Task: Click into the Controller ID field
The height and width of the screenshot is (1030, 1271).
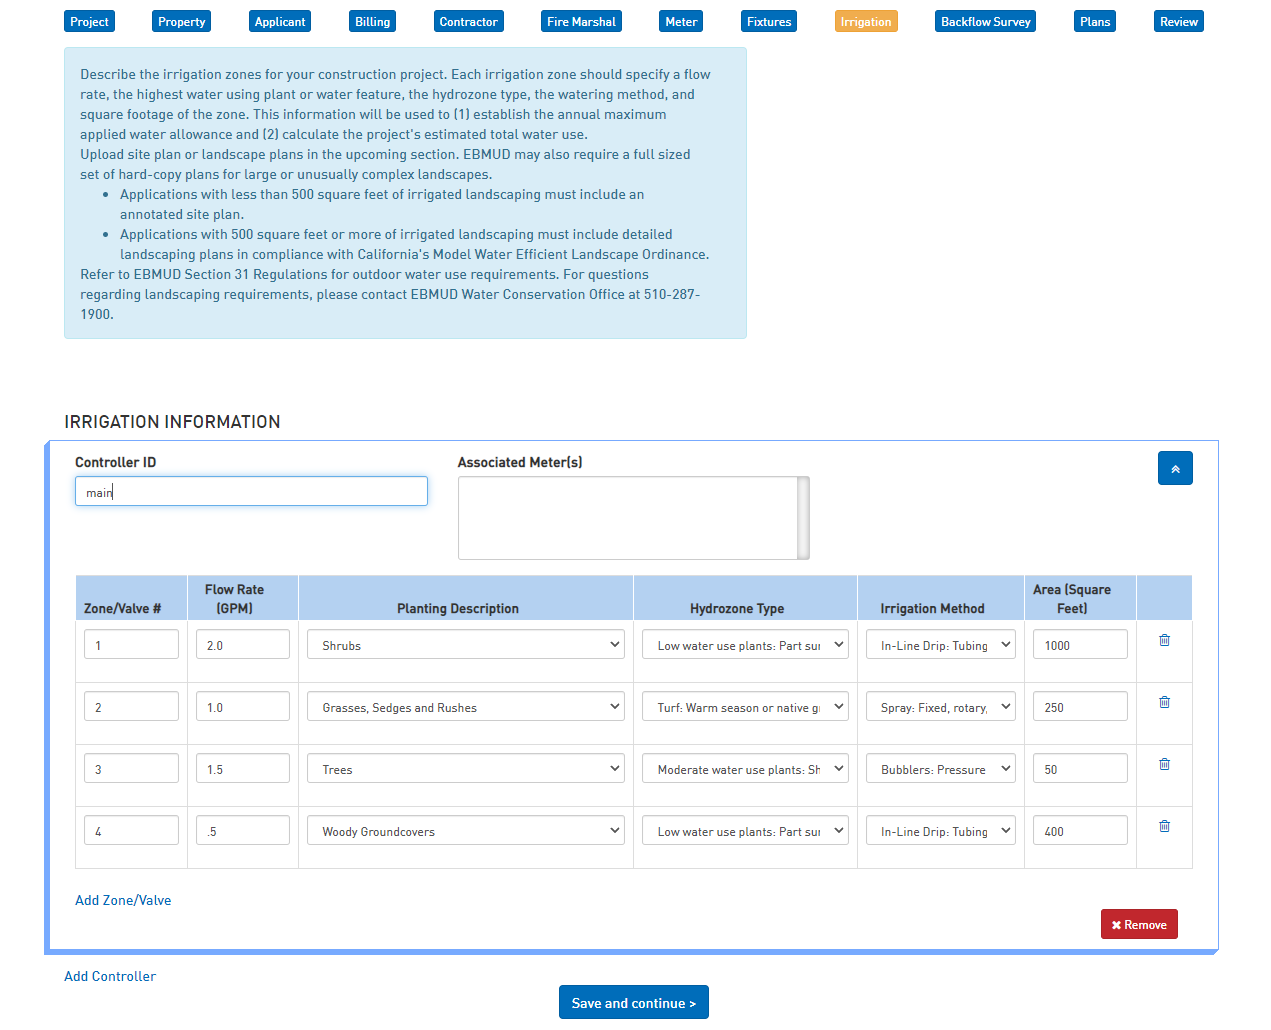Action: [251, 492]
